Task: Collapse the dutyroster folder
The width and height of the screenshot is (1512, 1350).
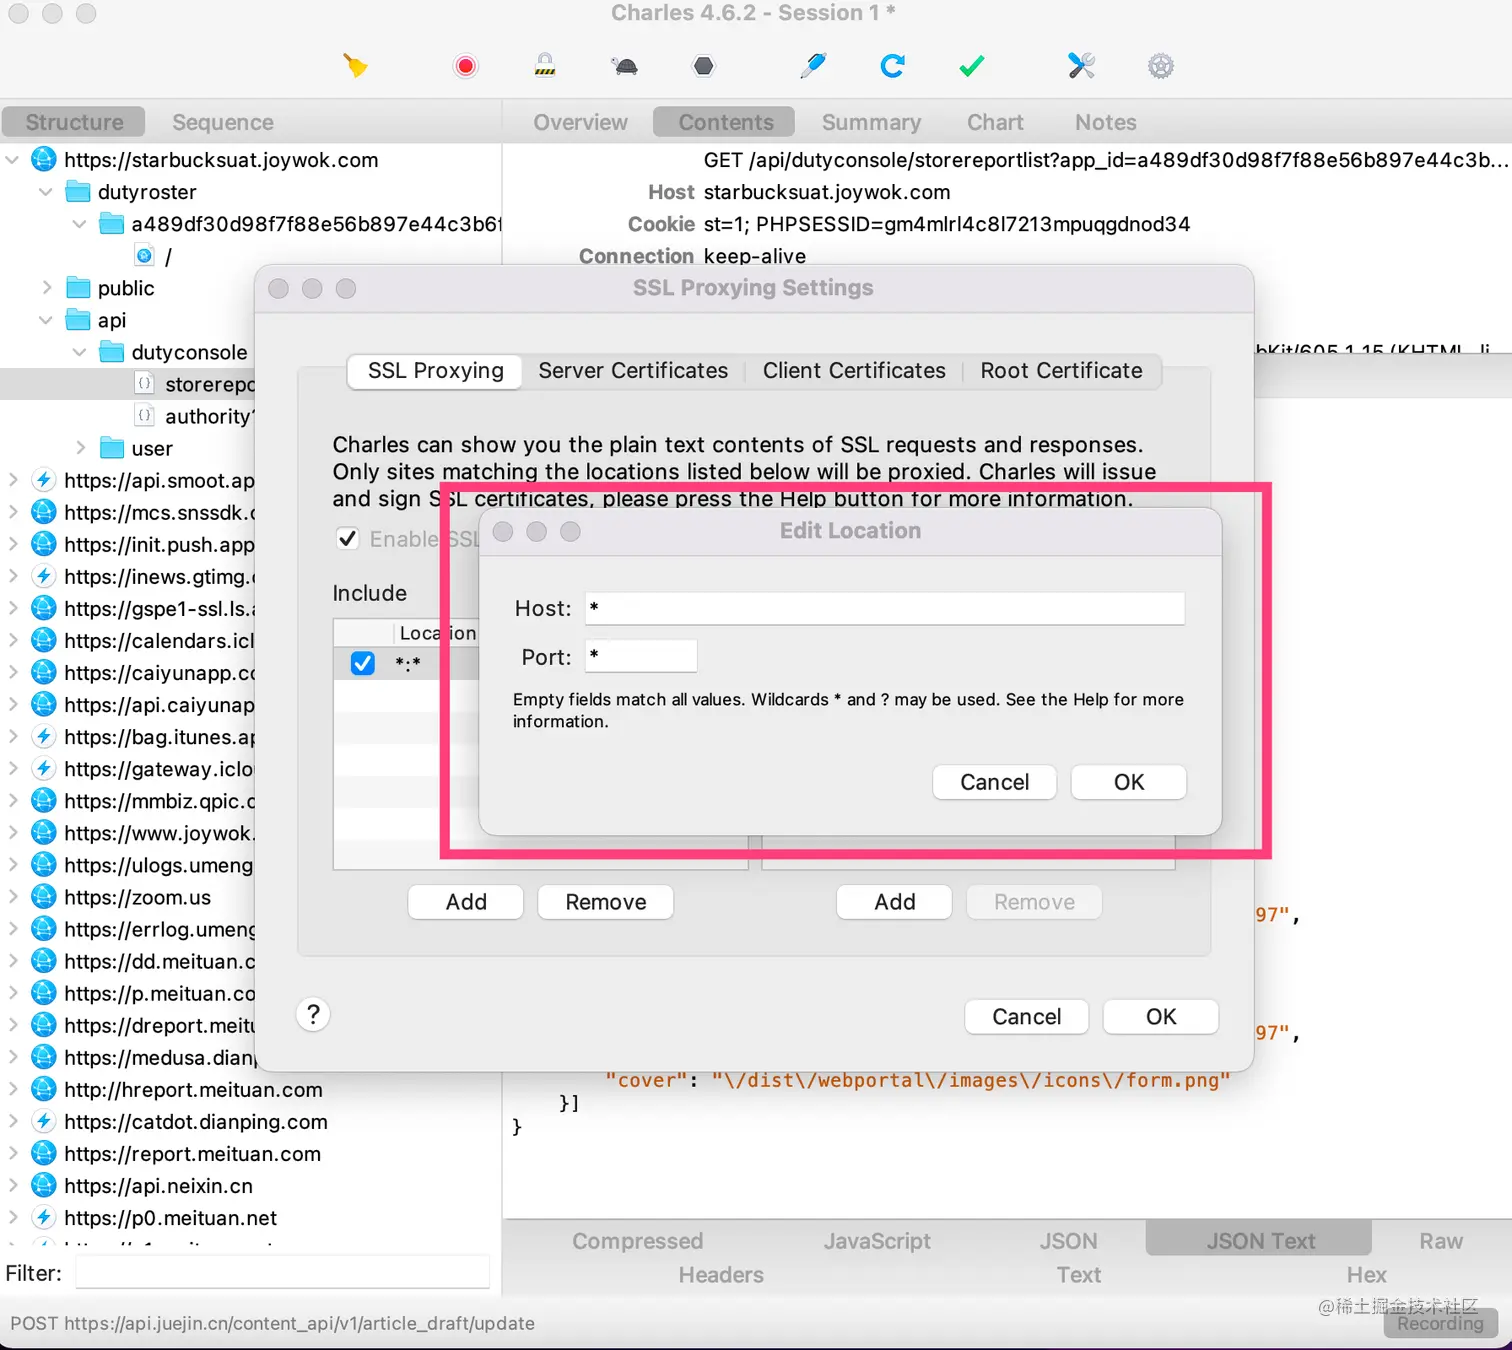Action: (46, 192)
